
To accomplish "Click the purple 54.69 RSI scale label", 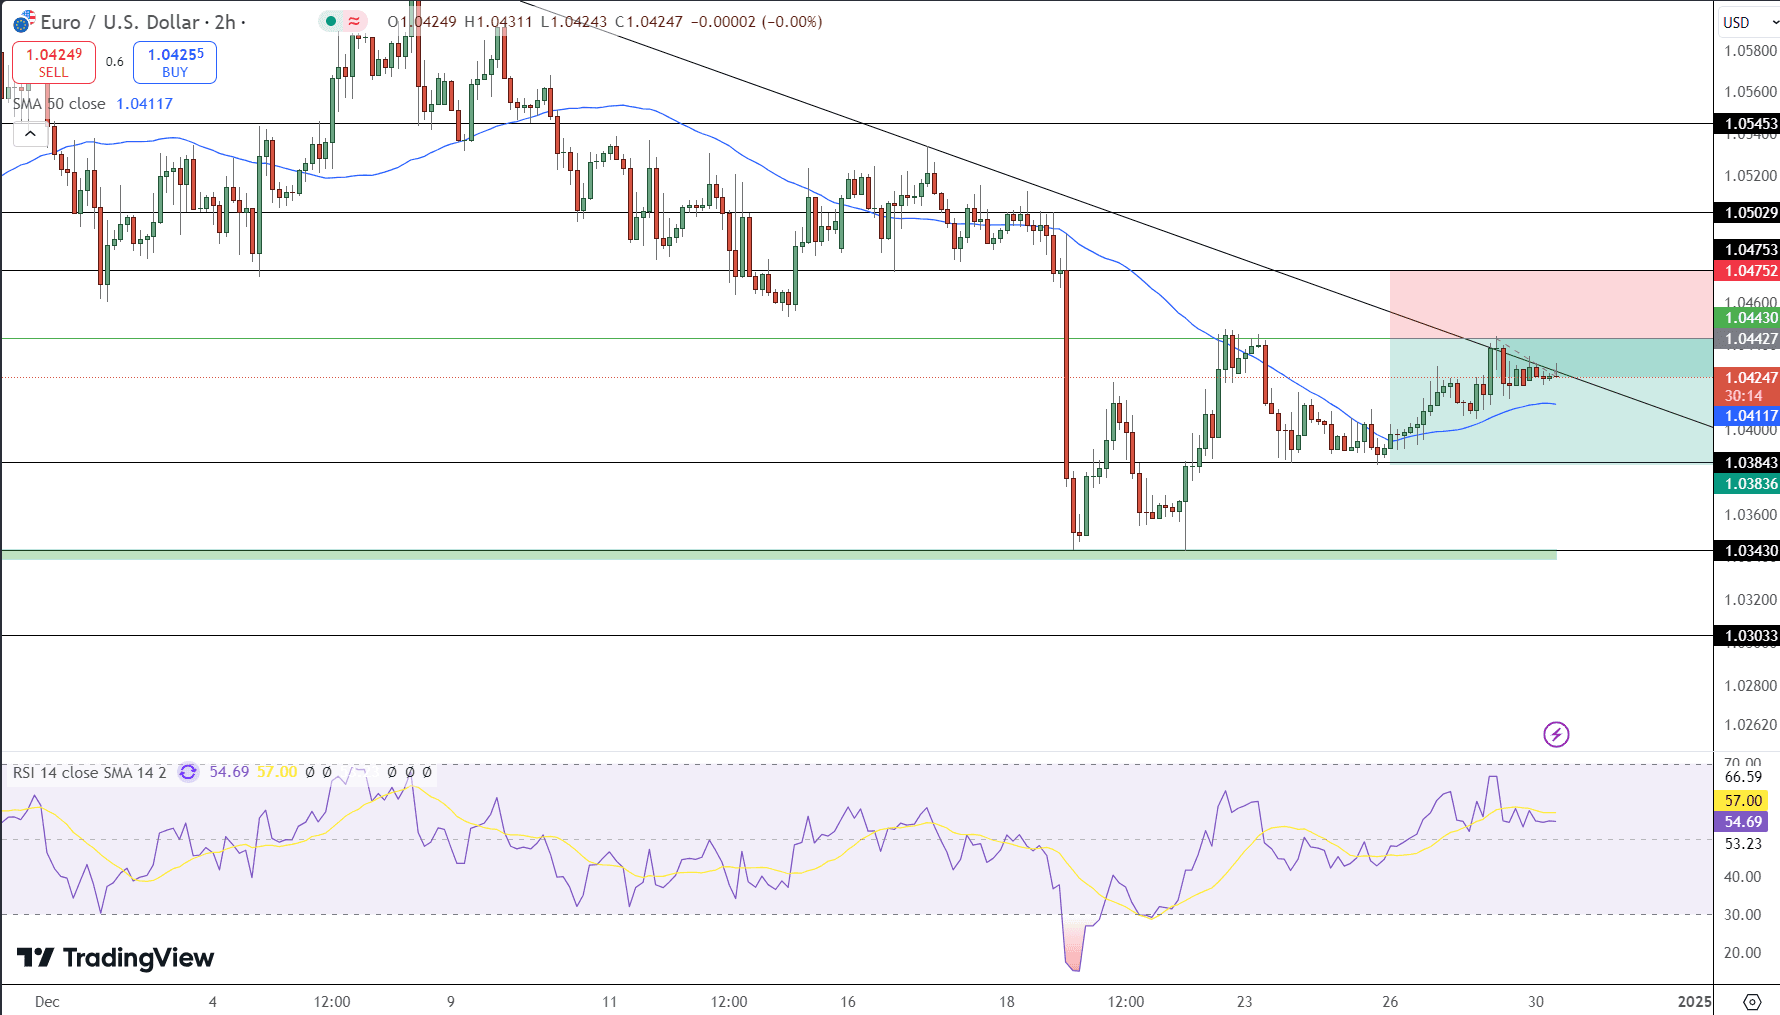I will click(1743, 822).
